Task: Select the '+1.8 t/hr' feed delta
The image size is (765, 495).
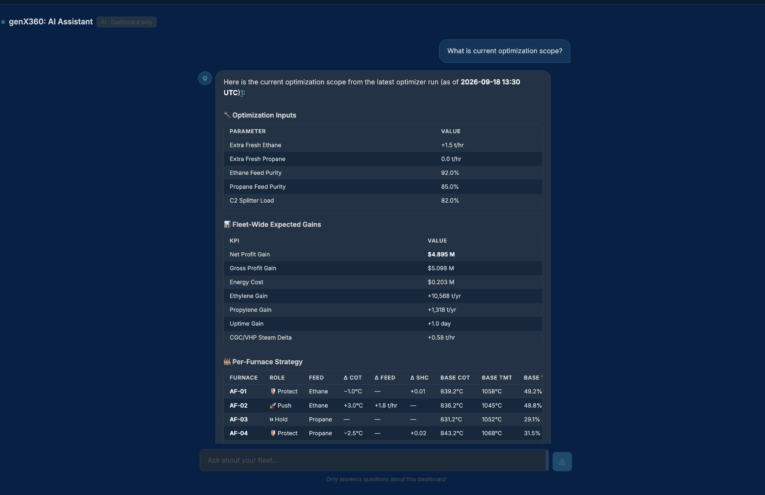Action: click(x=386, y=406)
